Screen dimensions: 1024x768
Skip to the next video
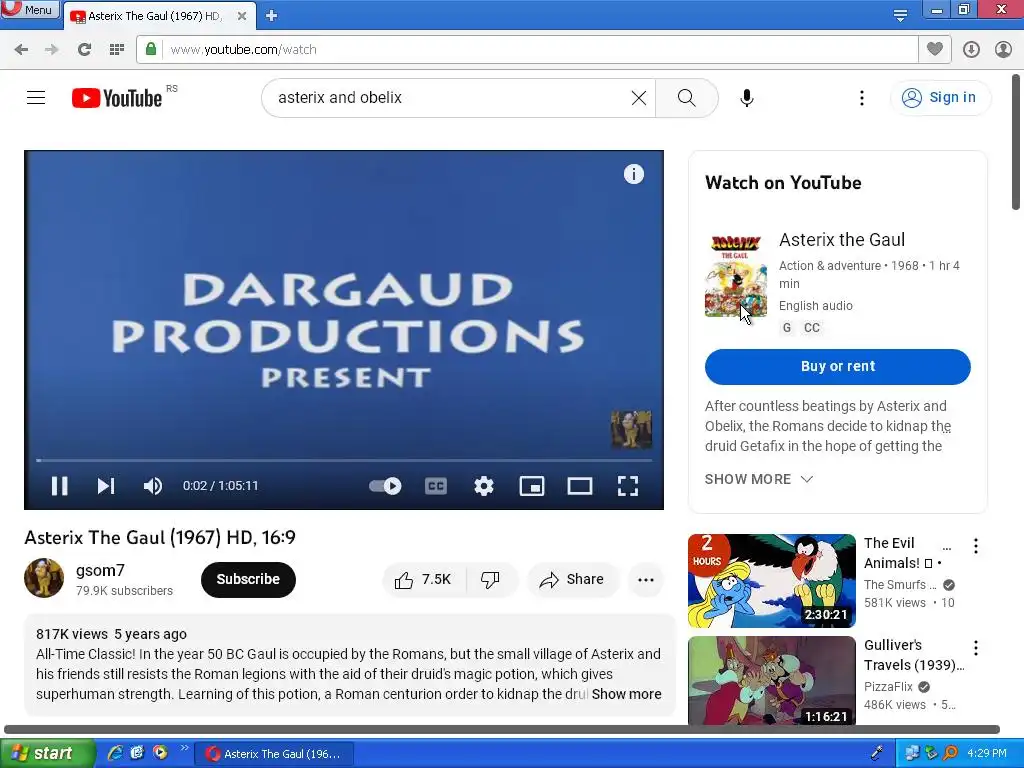tap(106, 486)
